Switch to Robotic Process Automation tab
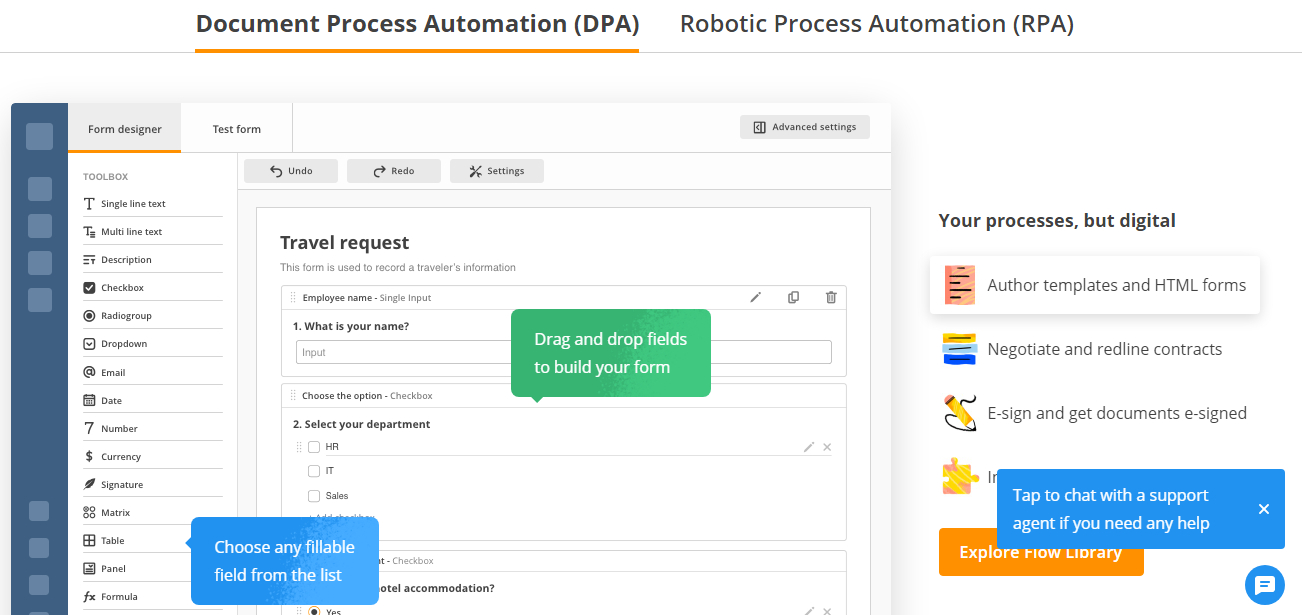This screenshot has width=1302, height=615. (876, 24)
